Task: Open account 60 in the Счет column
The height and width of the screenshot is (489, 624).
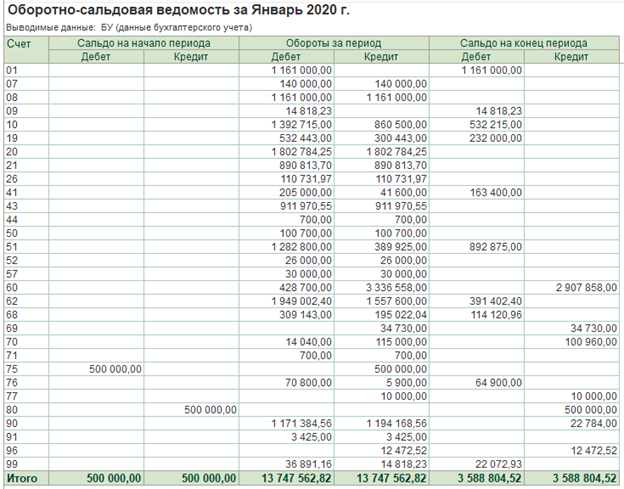Action: tap(13, 286)
